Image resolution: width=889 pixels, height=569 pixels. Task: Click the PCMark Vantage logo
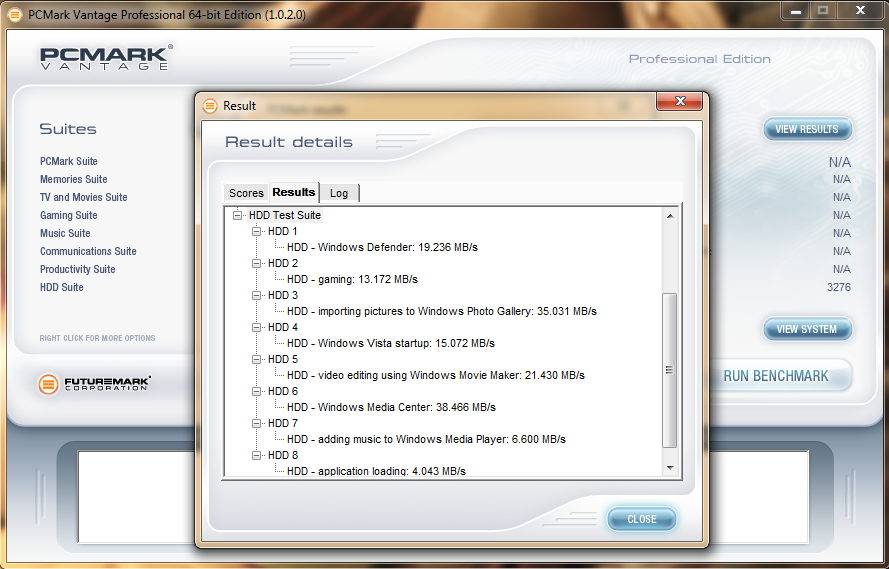[106, 58]
